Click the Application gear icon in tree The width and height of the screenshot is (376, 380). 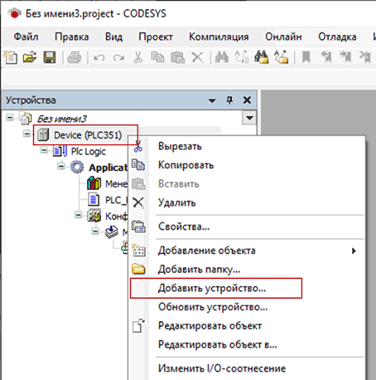(x=77, y=167)
